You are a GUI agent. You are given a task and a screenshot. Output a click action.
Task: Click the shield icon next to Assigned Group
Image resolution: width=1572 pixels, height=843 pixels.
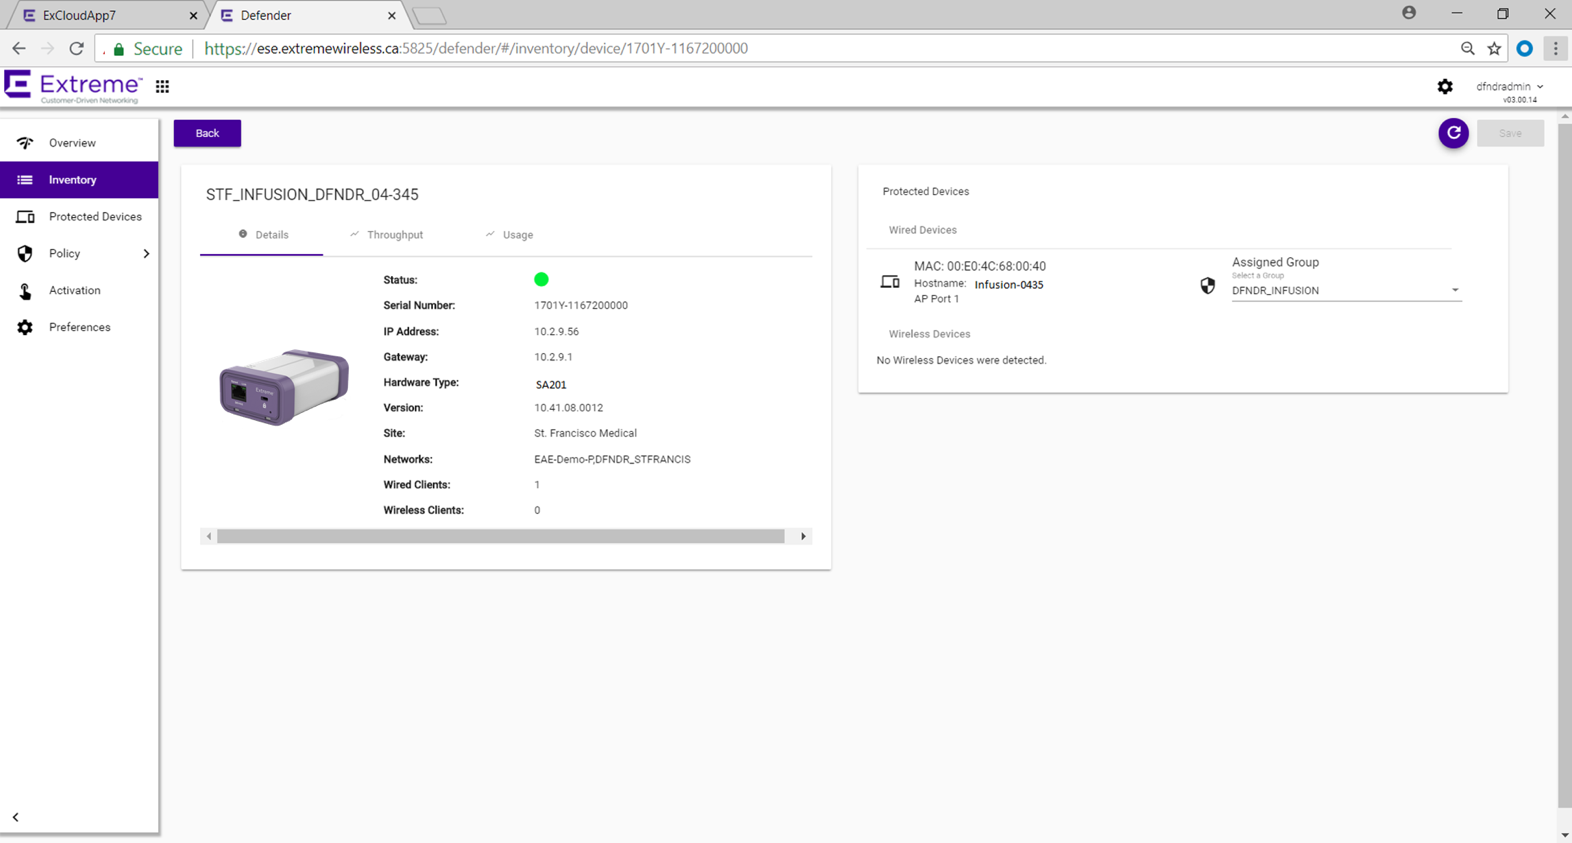(x=1208, y=286)
